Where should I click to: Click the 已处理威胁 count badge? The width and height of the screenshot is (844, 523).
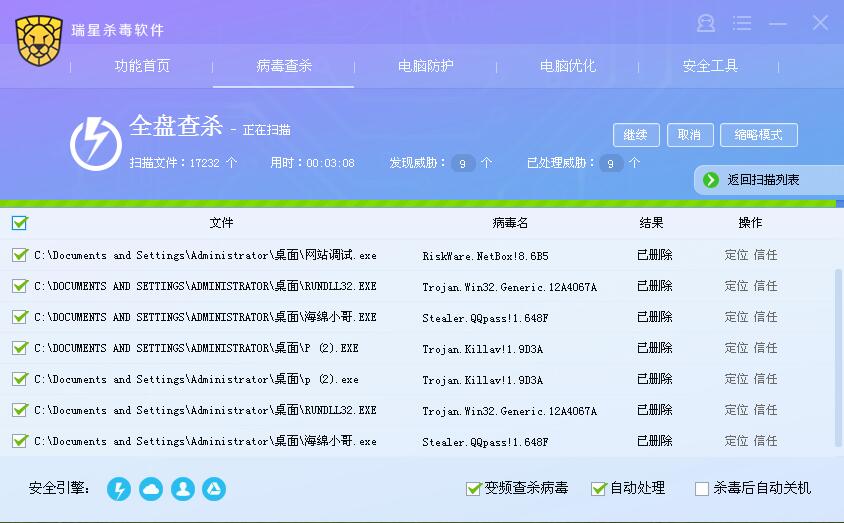click(x=610, y=163)
